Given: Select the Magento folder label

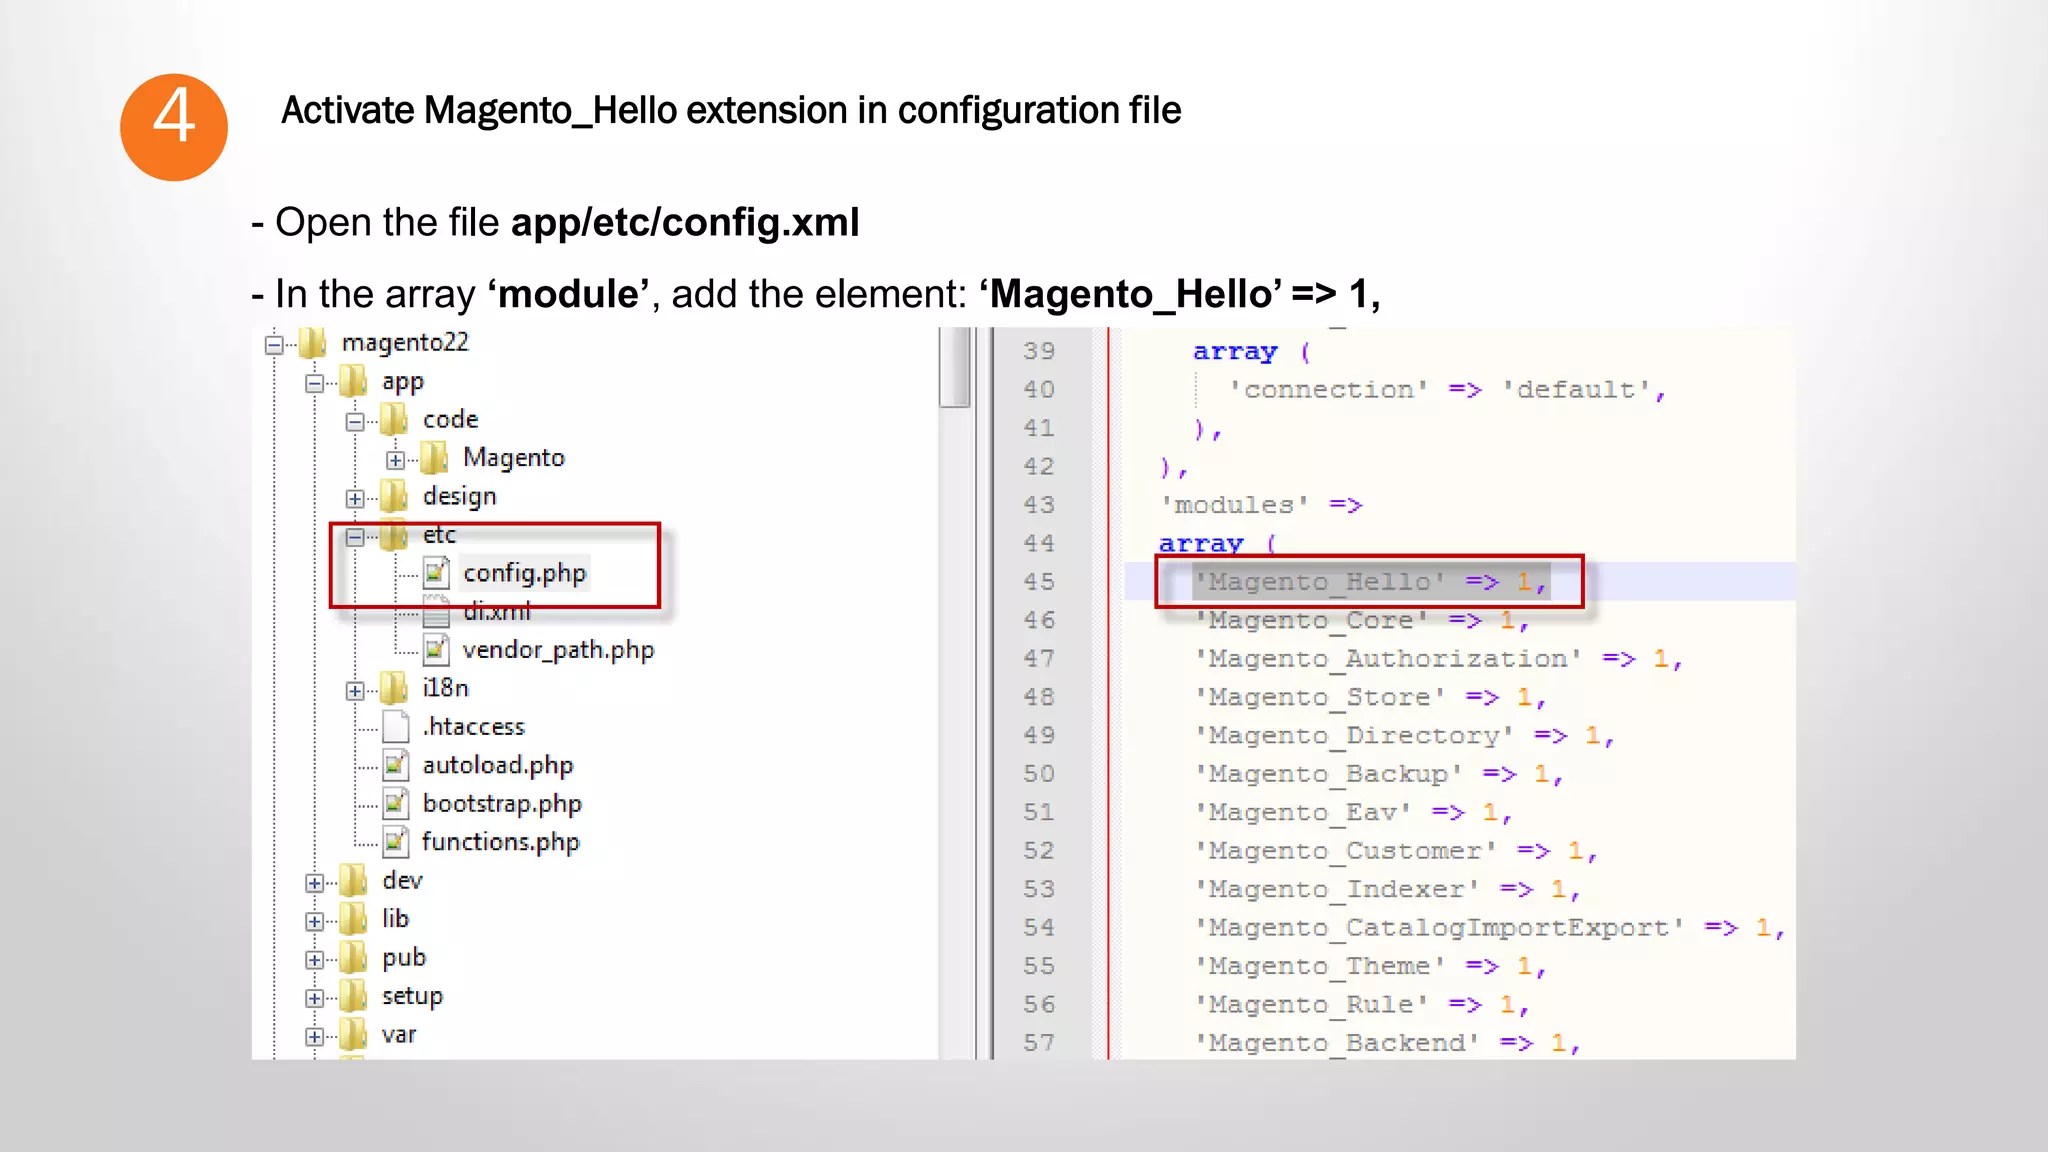Looking at the screenshot, I should click(x=513, y=458).
